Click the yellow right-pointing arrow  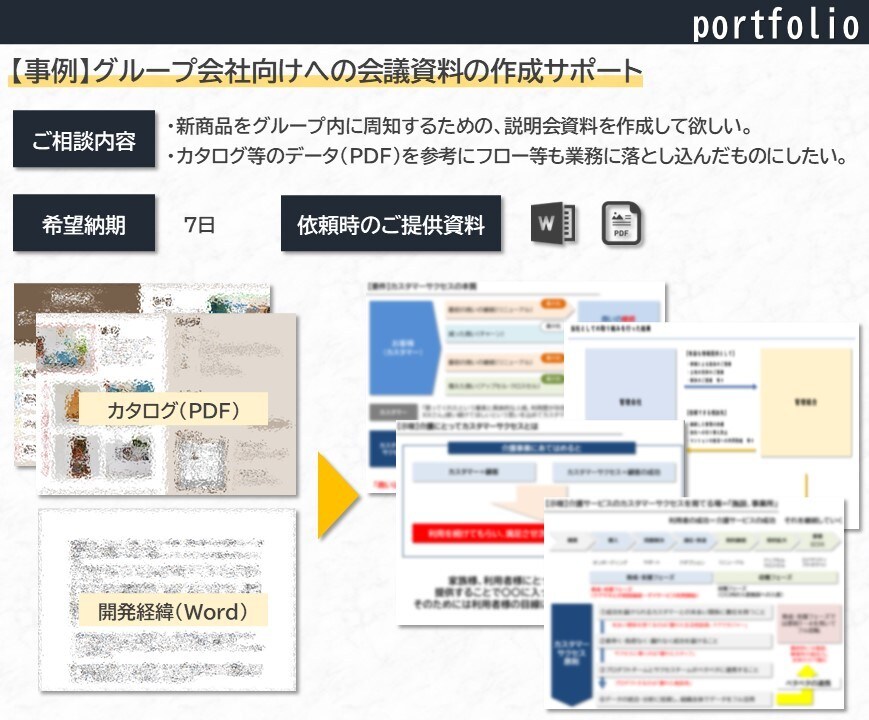click(338, 496)
